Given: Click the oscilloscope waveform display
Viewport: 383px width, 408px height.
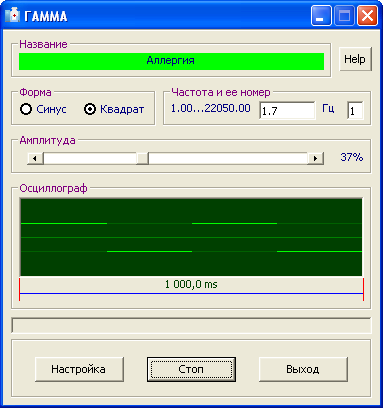Looking at the screenshot, I should (191, 237).
